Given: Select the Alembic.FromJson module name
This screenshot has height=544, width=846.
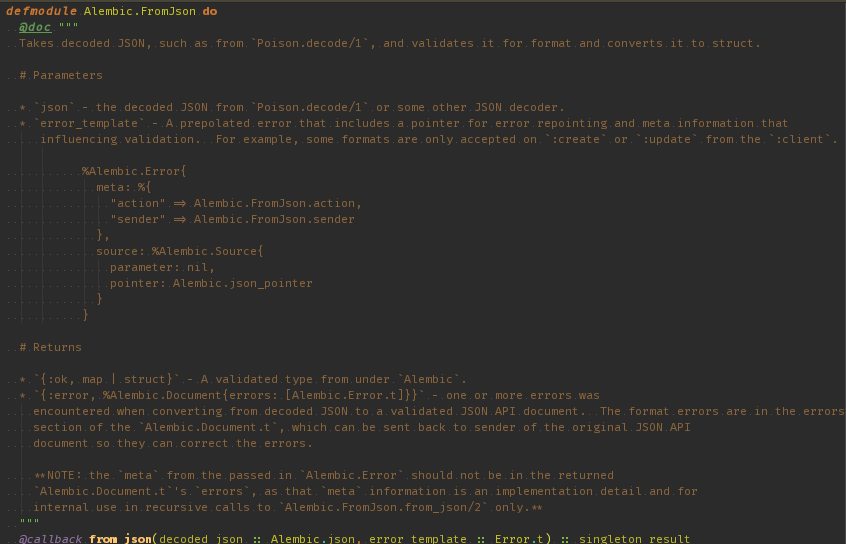Looking at the screenshot, I should pos(139,11).
